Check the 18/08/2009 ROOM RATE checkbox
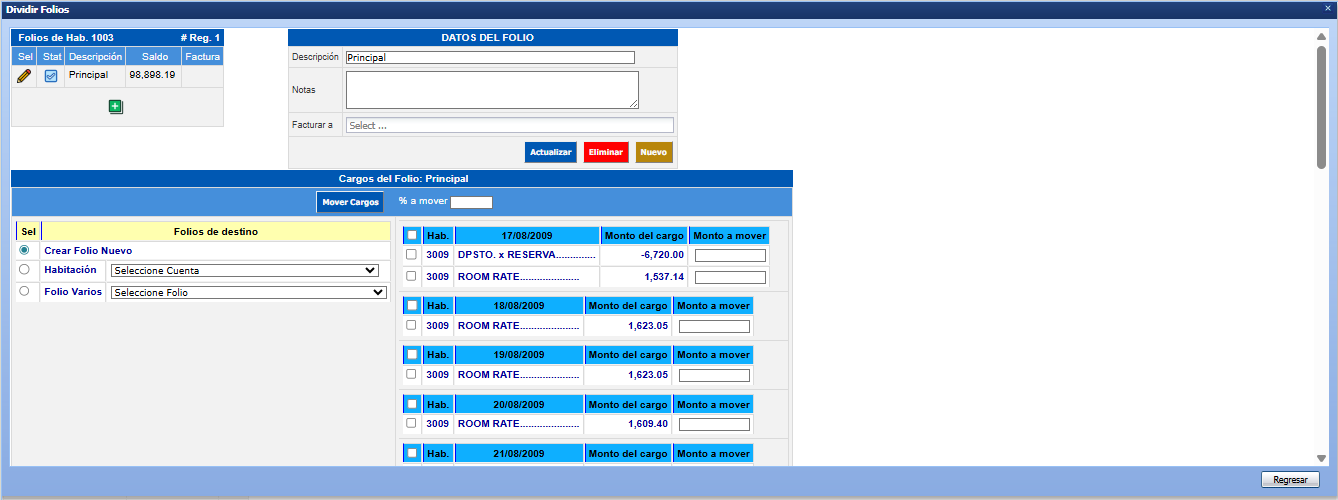This screenshot has height=500, width=1338. pyautogui.click(x=411, y=325)
